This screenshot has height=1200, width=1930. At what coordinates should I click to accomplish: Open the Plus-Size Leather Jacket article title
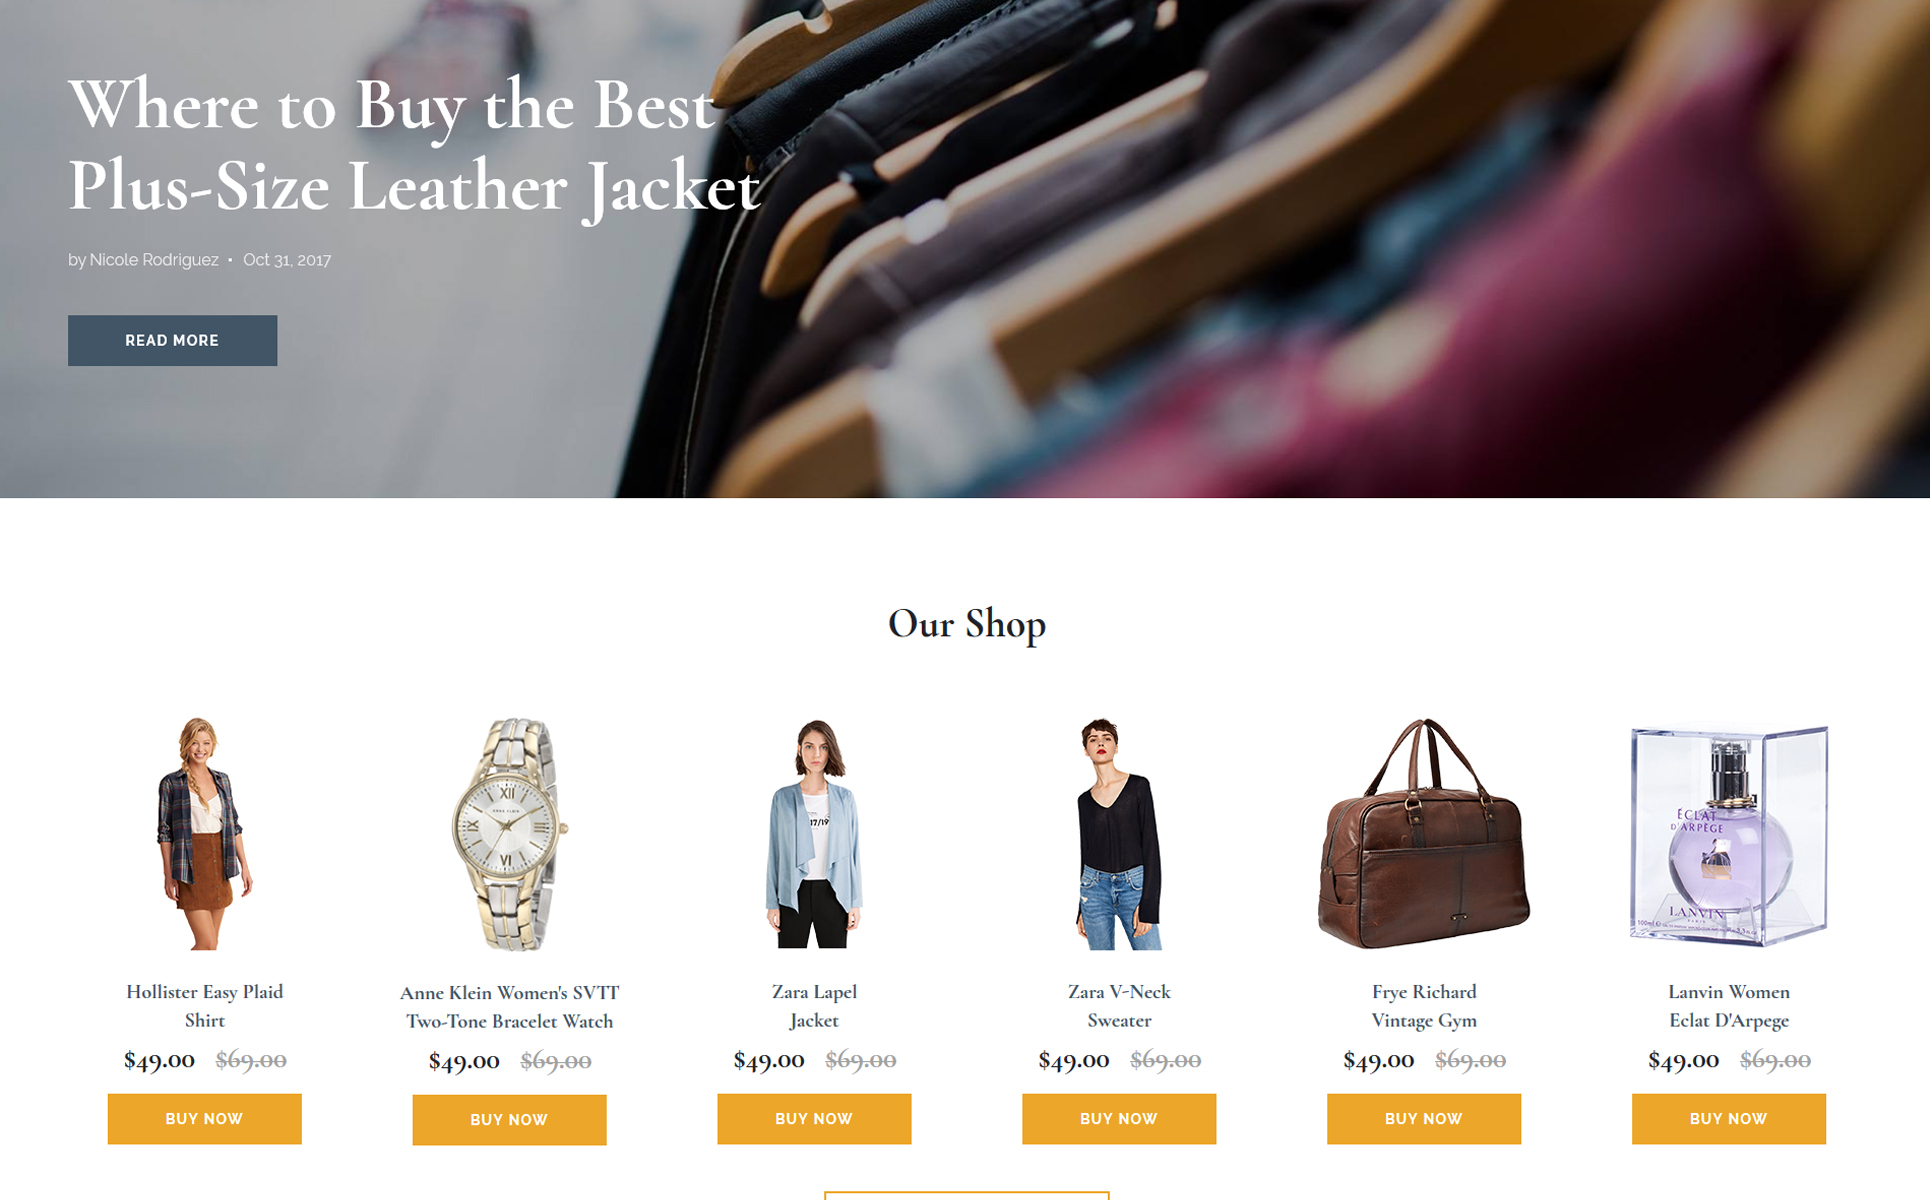click(x=414, y=146)
